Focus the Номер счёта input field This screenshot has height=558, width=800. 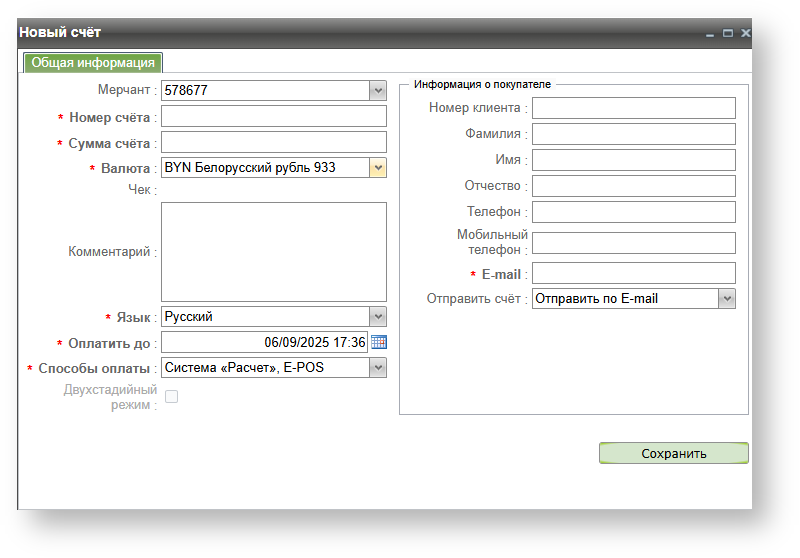point(273,117)
